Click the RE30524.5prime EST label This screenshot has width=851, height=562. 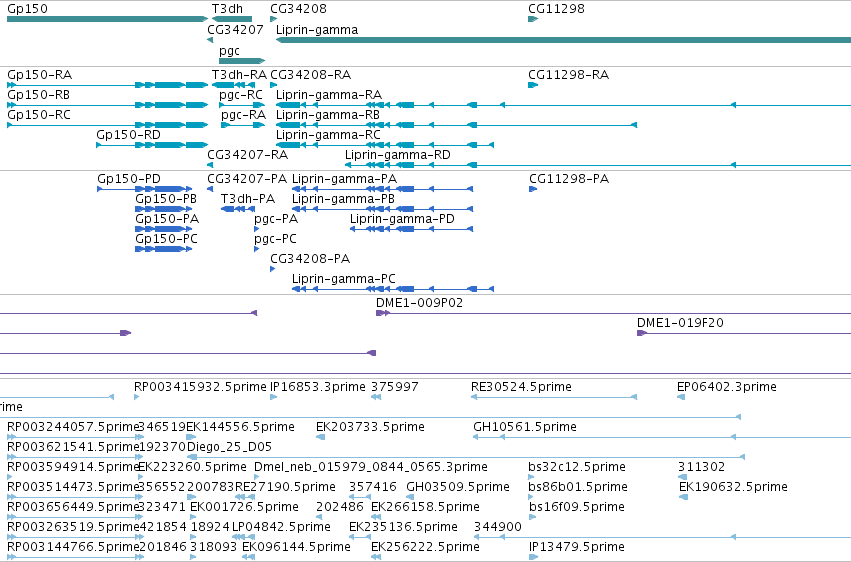522,387
